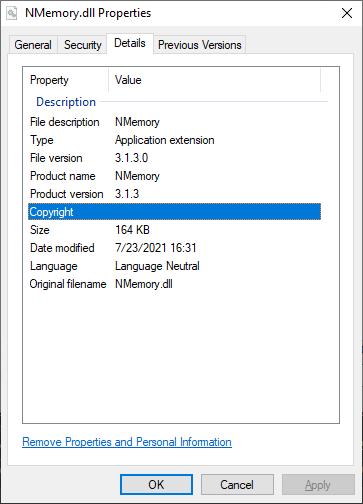Select the File description row
The height and width of the screenshot is (504, 363).
point(174,122)
